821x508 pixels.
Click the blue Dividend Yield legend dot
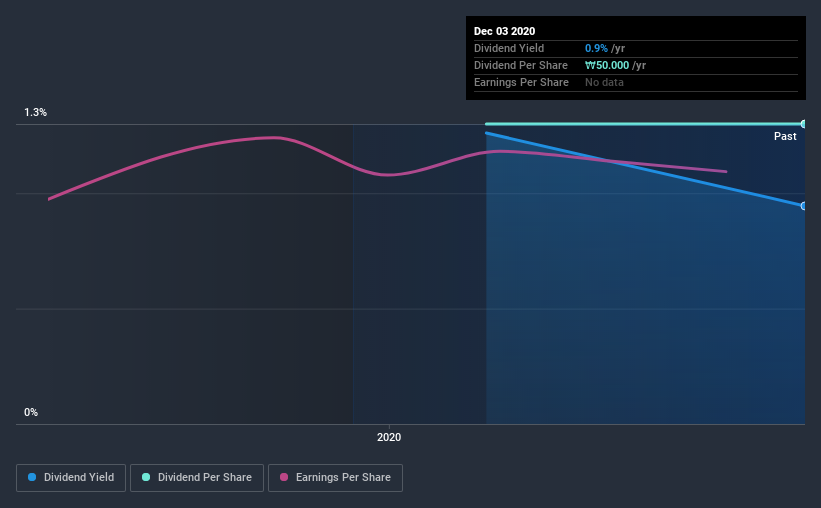click(32, 477)
